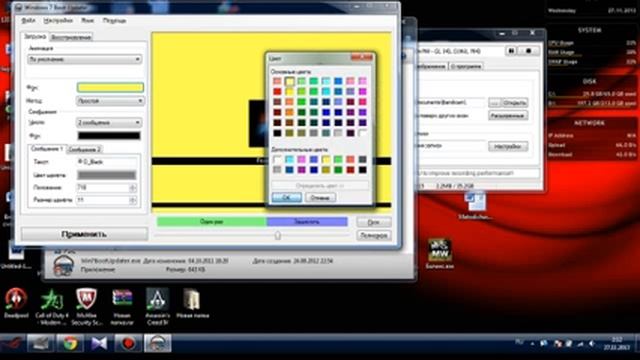Image resolution: width=640 pixels, height=360 pixels.
Task: Click the Deadpool desktop icon
Action: coord(16,302)
